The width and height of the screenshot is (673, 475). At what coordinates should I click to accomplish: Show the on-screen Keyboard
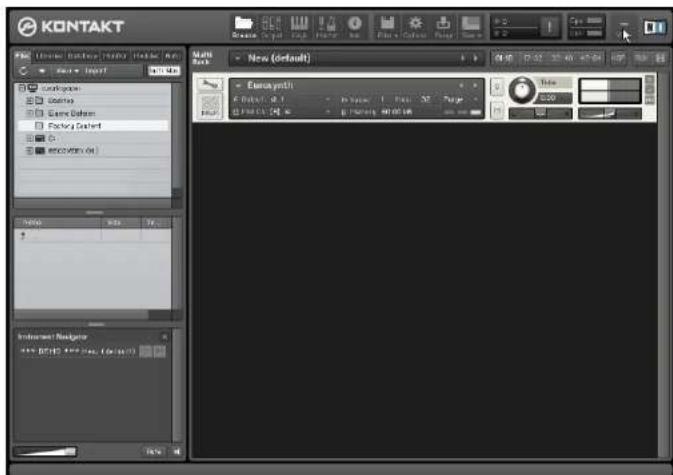[x=299, y=27]
